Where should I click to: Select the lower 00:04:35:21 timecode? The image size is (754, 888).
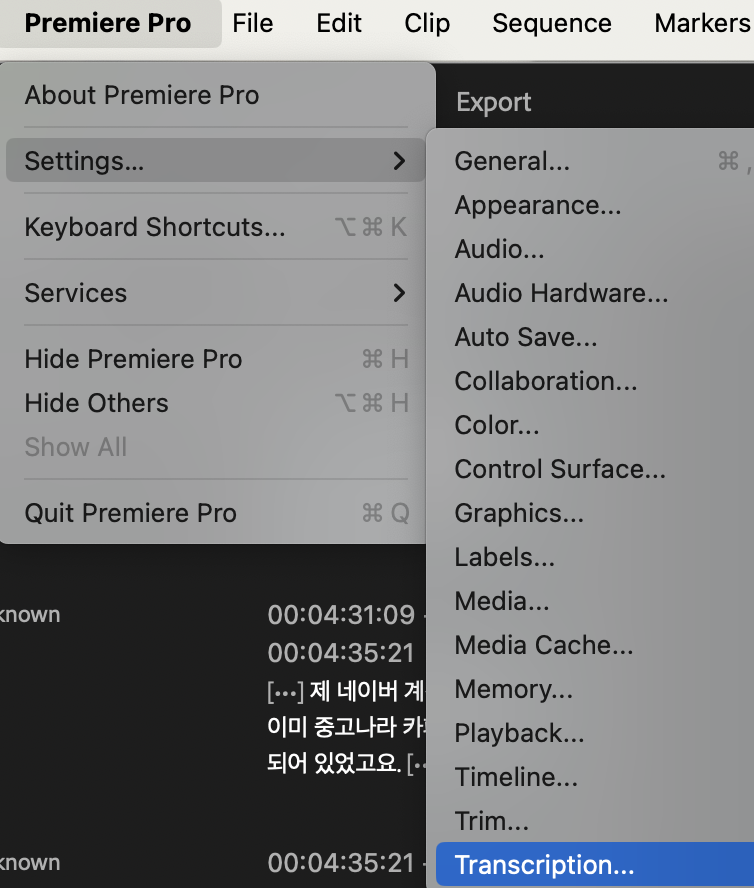click(342, 863)
